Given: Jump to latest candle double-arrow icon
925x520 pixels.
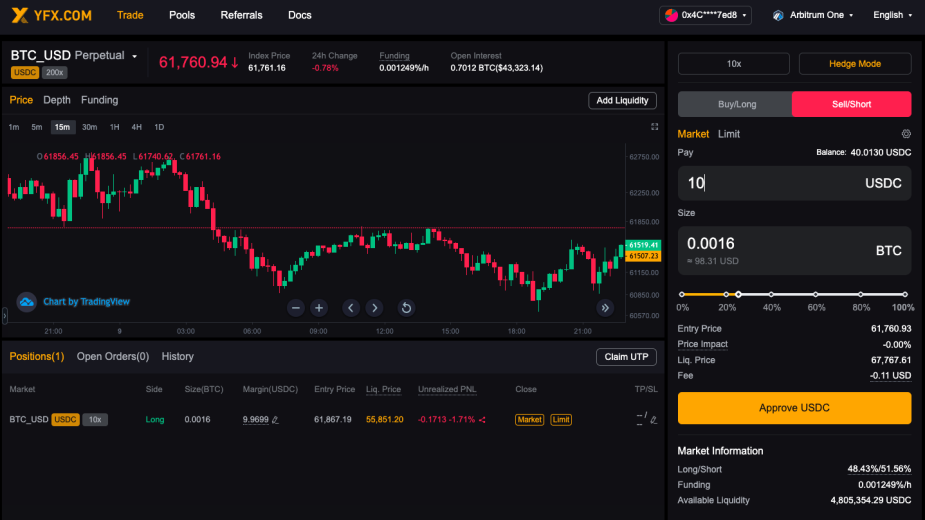Looking at the screenshot, I should coord(605,308).
